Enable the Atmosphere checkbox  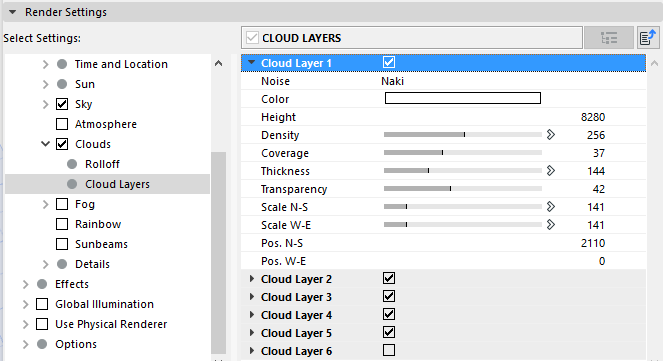pyautogui.click(x=62, y=124)
